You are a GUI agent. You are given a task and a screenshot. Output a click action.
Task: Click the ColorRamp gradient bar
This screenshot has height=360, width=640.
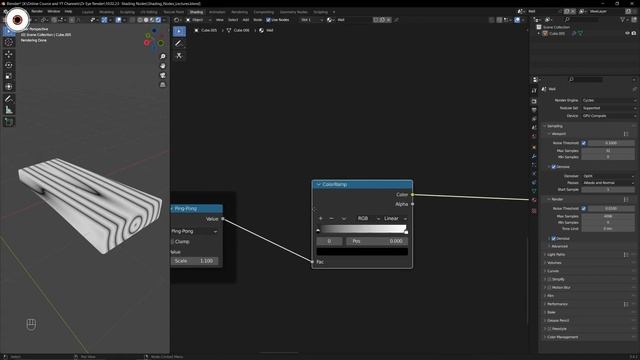pyautogui.click(x=362, y=229)
